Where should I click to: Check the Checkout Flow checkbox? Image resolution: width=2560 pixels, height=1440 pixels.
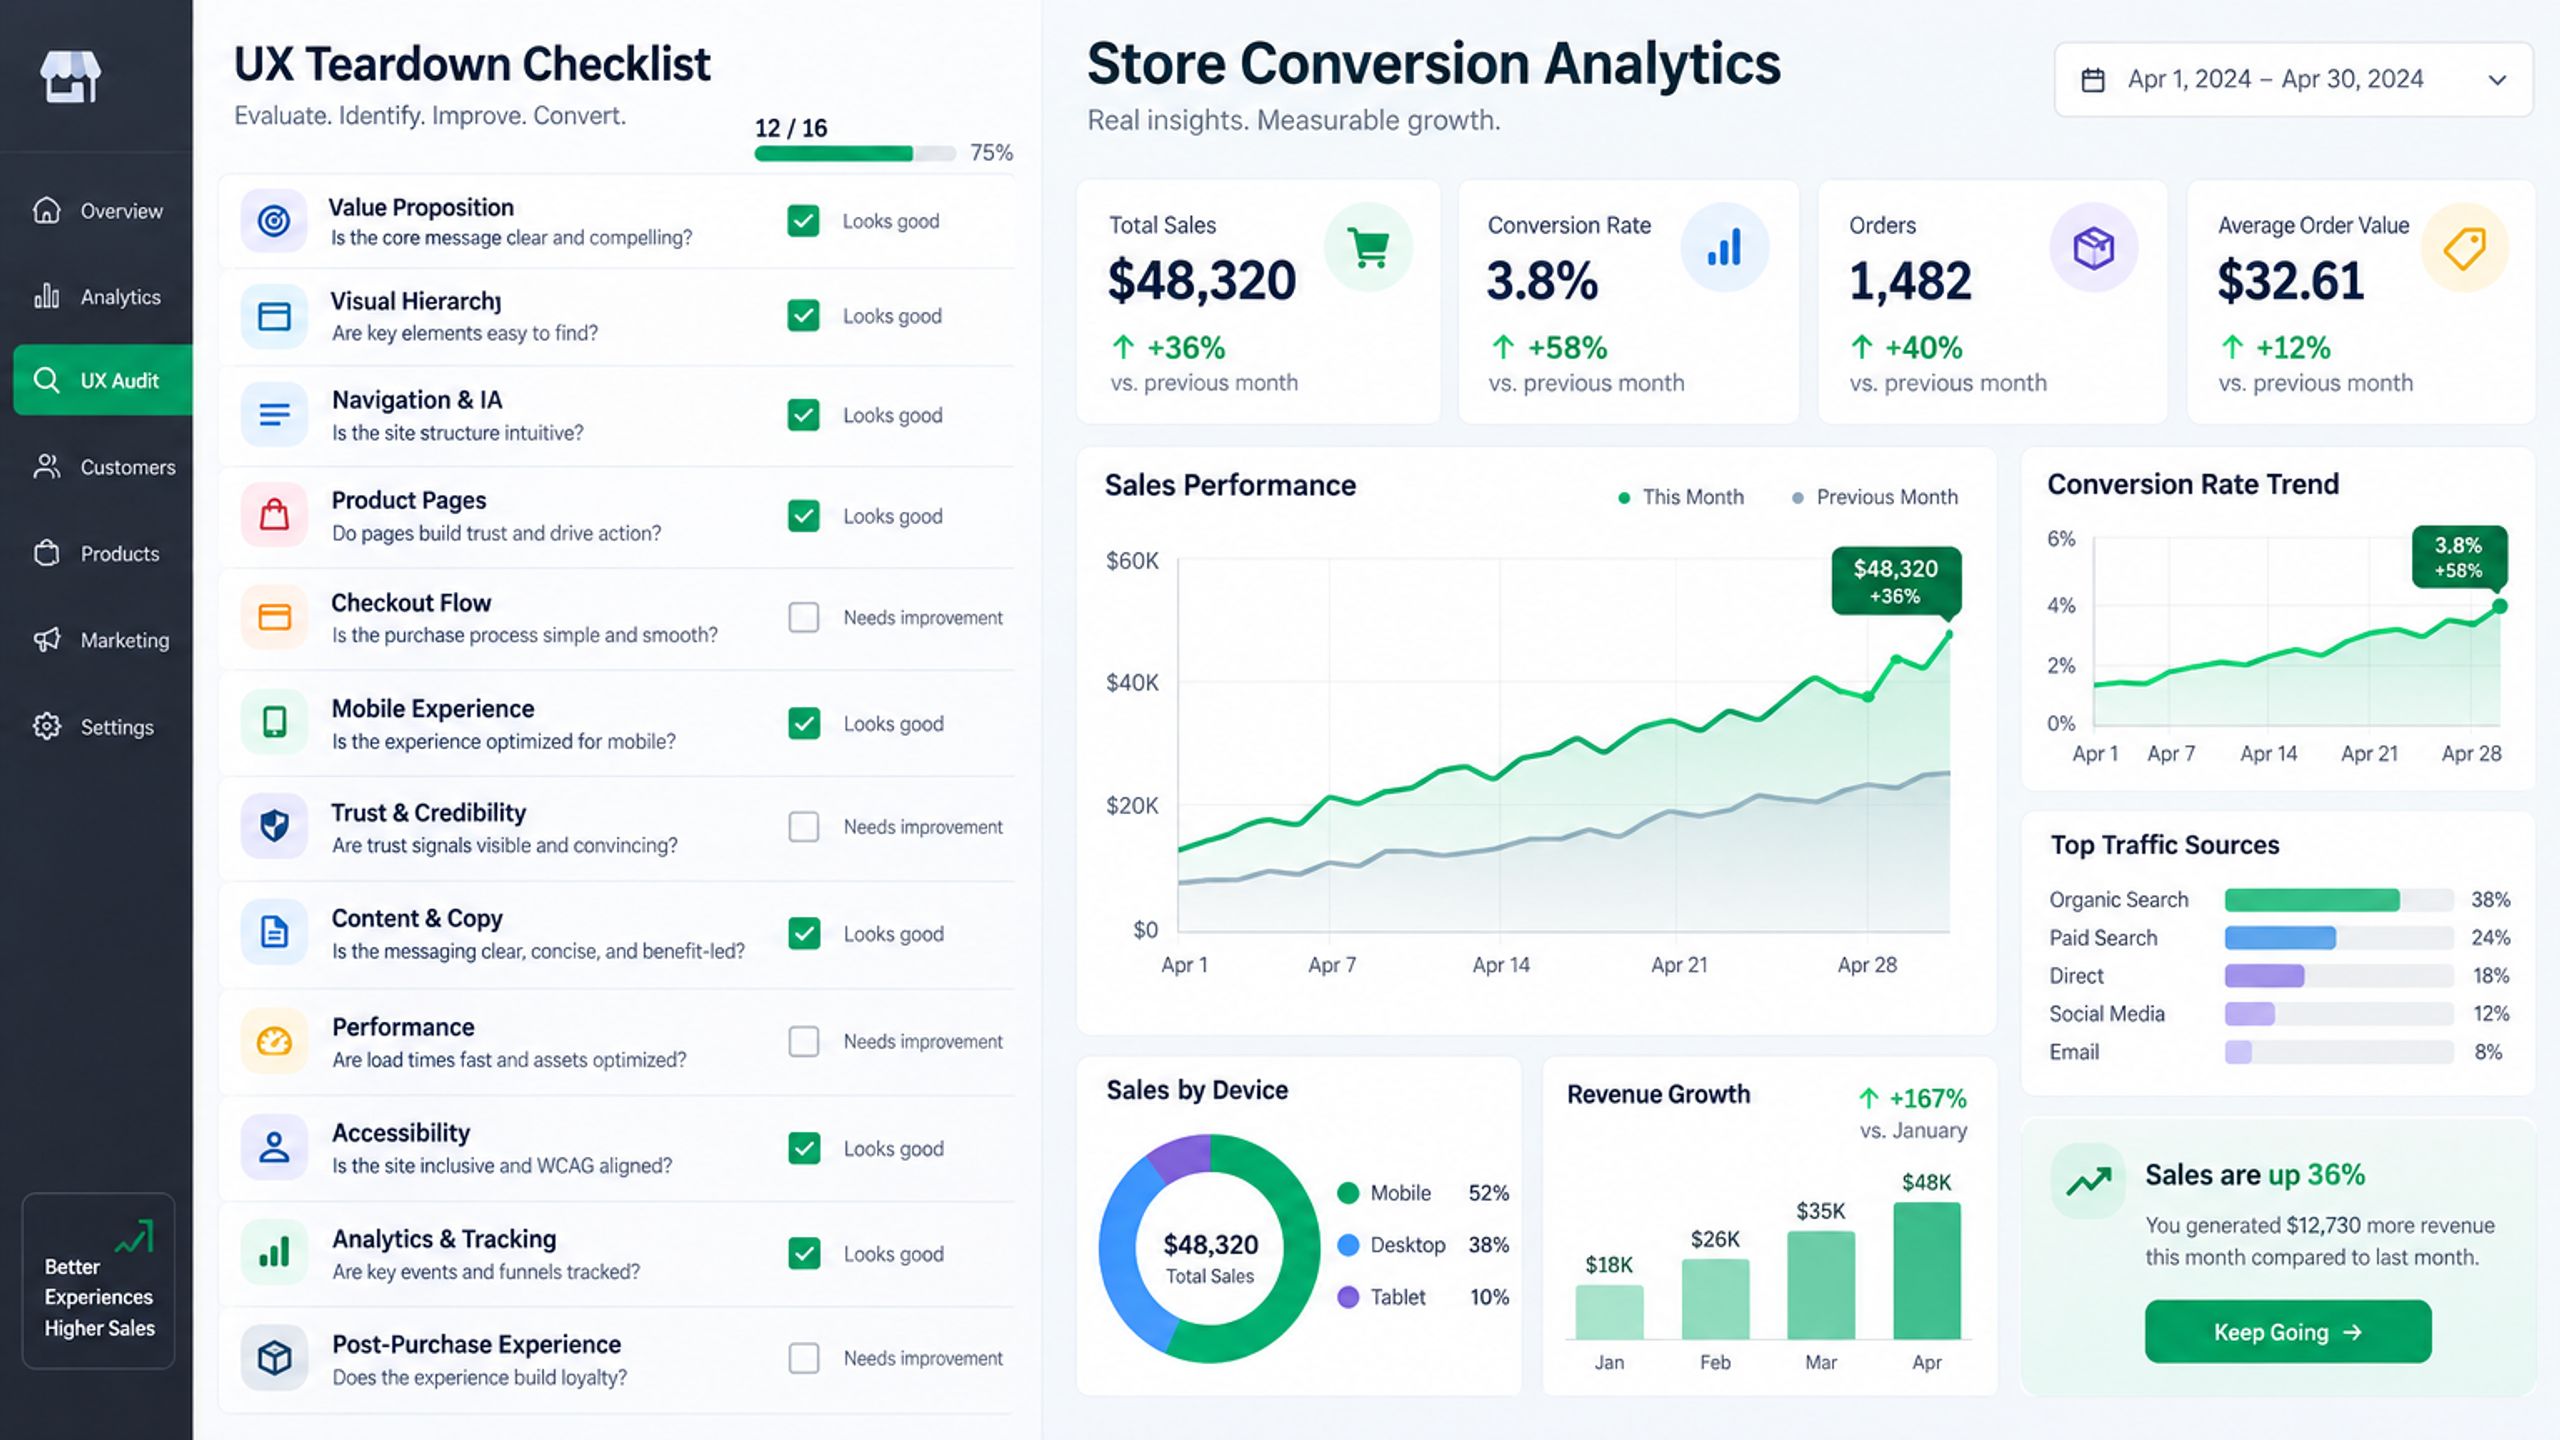803,617
